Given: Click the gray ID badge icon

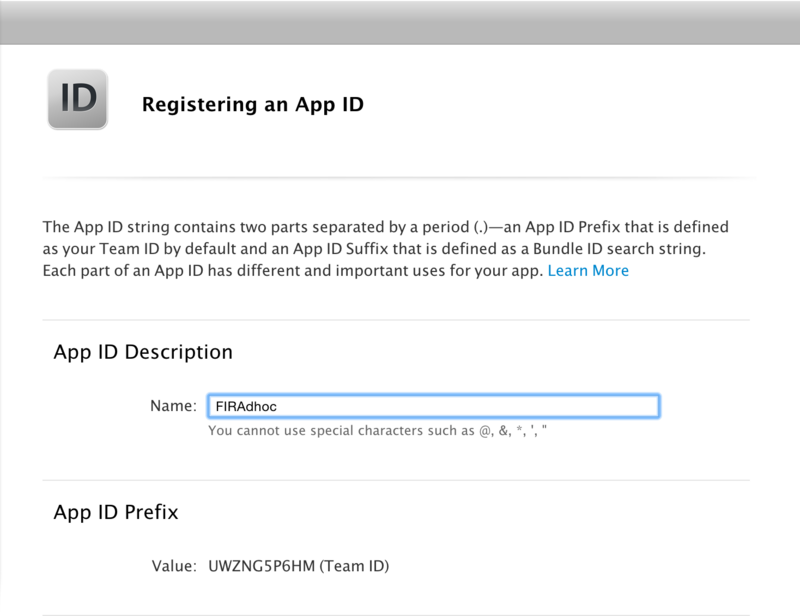Looking at the screenshot, I should click(78, 99).
